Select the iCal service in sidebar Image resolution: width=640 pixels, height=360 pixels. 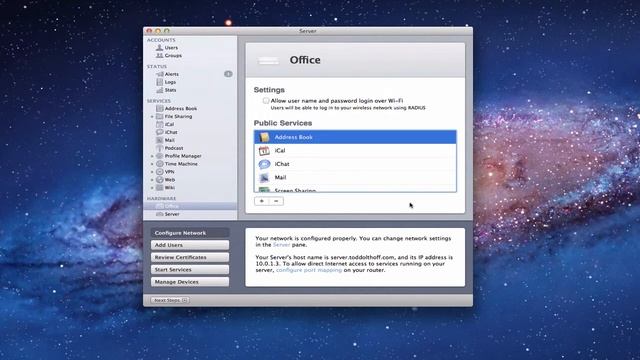pyautogui.click(x=165, y=124)
